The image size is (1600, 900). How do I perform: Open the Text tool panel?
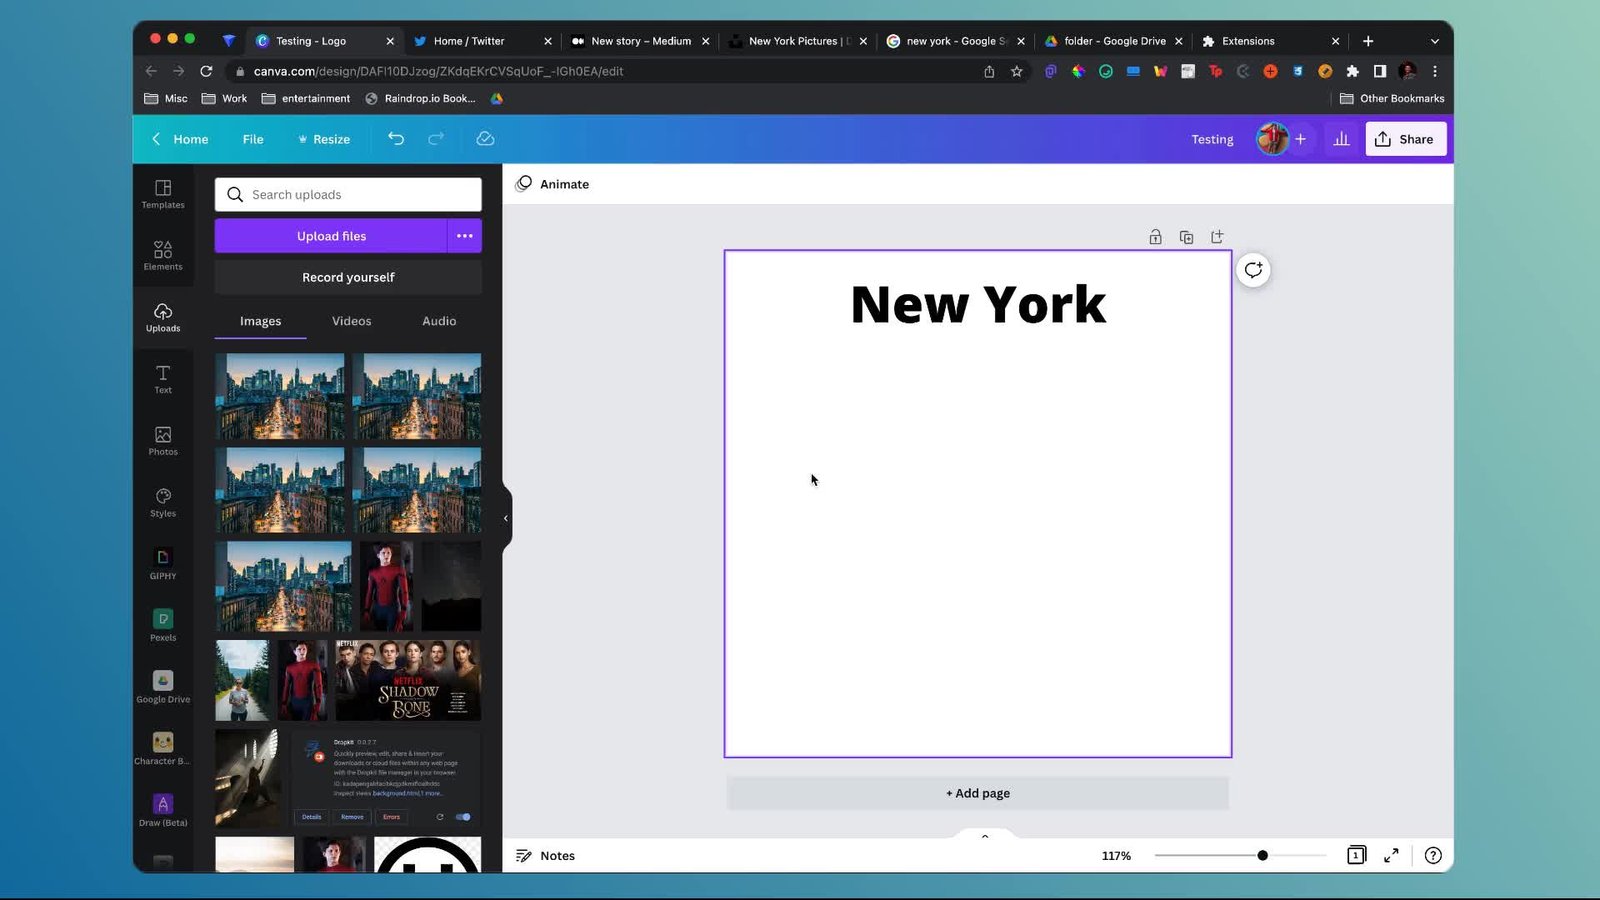pyautogui.click(x=163, y=379)
